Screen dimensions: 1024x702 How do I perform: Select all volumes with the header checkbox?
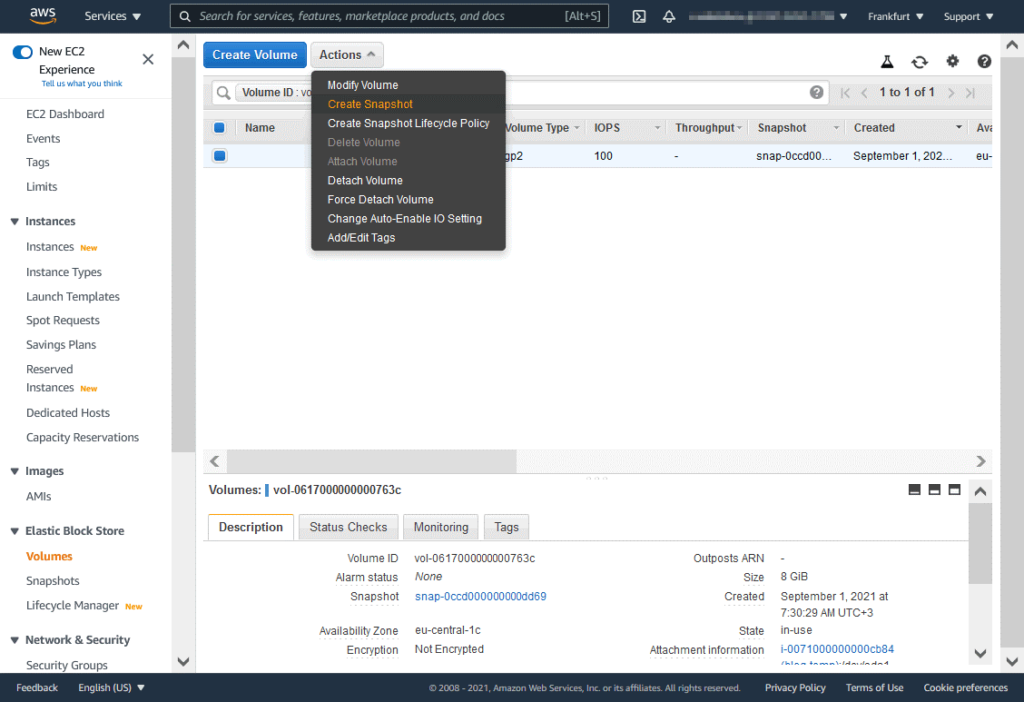point(220,127)
